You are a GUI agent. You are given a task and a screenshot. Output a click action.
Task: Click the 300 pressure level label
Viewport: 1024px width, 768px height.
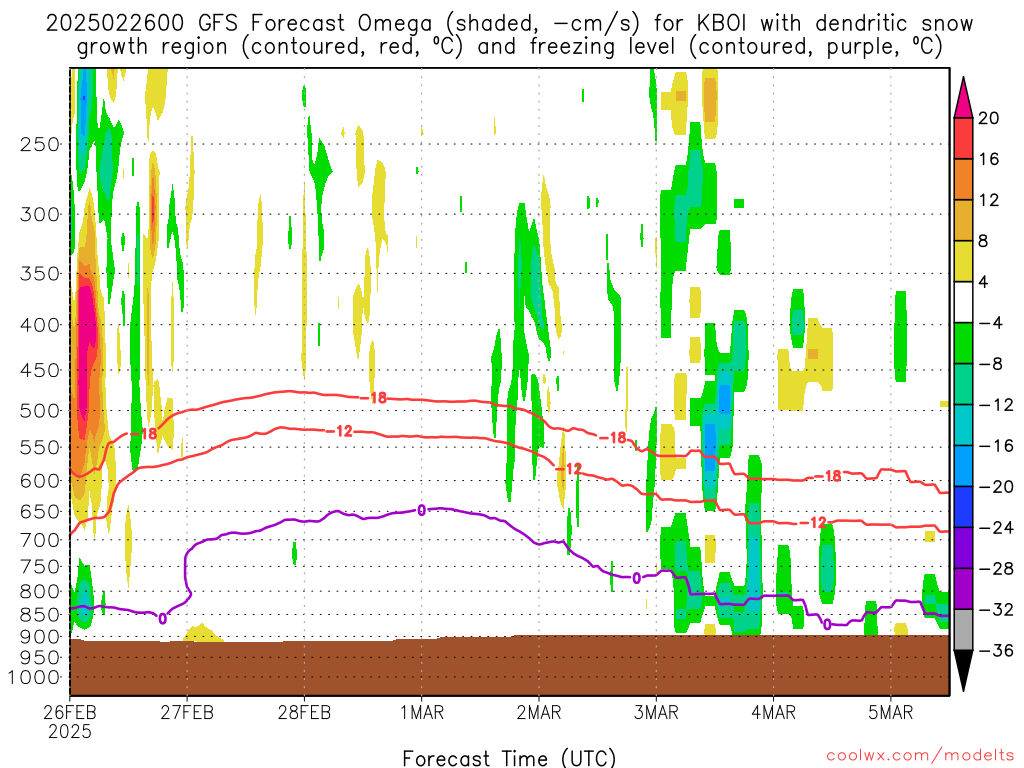(x=40, y=214)
